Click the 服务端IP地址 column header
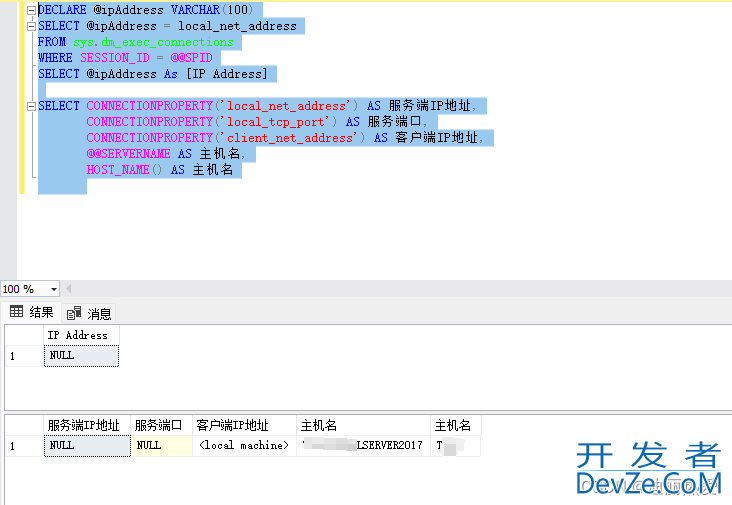 click(x=86, y=425)
